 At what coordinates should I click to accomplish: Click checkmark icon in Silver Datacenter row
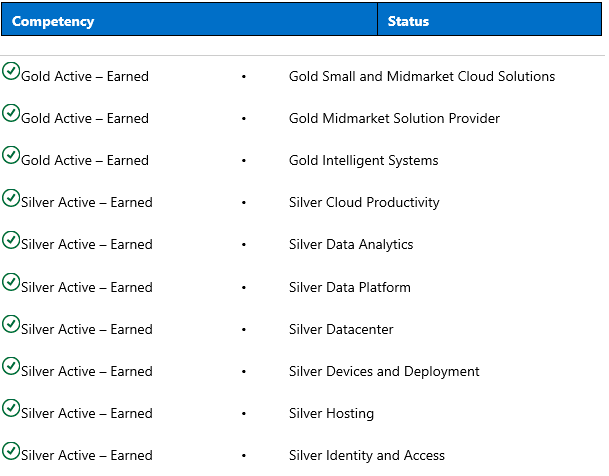pyautogui.click(x=11, y=324)
